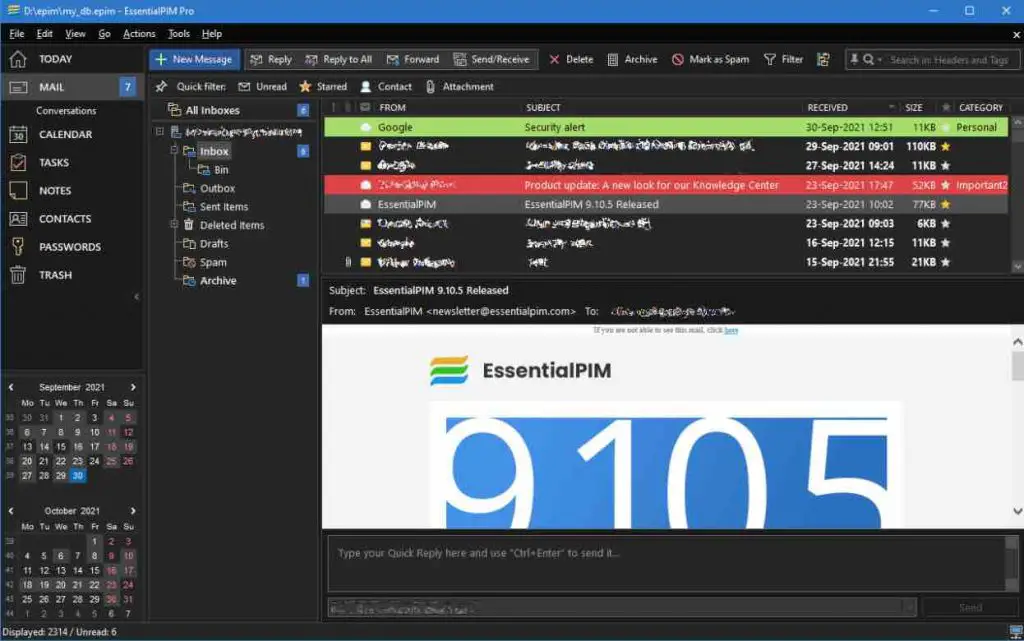Open the Contacts card icon

[x=18, y=219]
